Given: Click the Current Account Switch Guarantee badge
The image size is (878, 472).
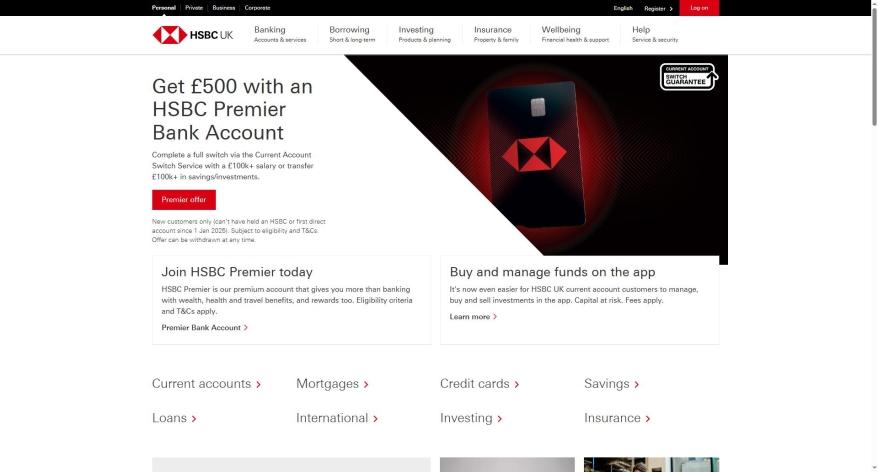Looking at the screenshot, I should pos(689,77).
